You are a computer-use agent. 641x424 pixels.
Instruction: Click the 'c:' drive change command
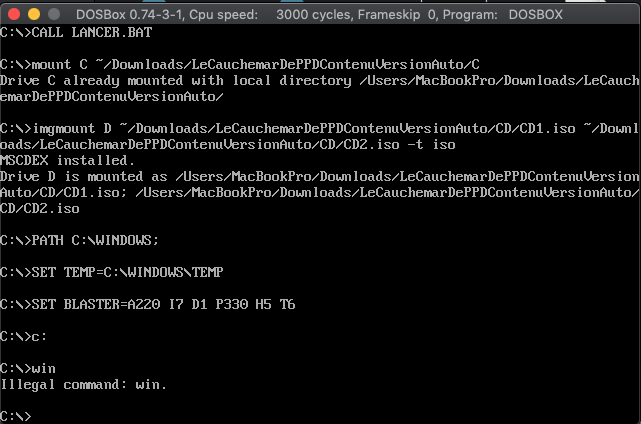click(24, 337)
